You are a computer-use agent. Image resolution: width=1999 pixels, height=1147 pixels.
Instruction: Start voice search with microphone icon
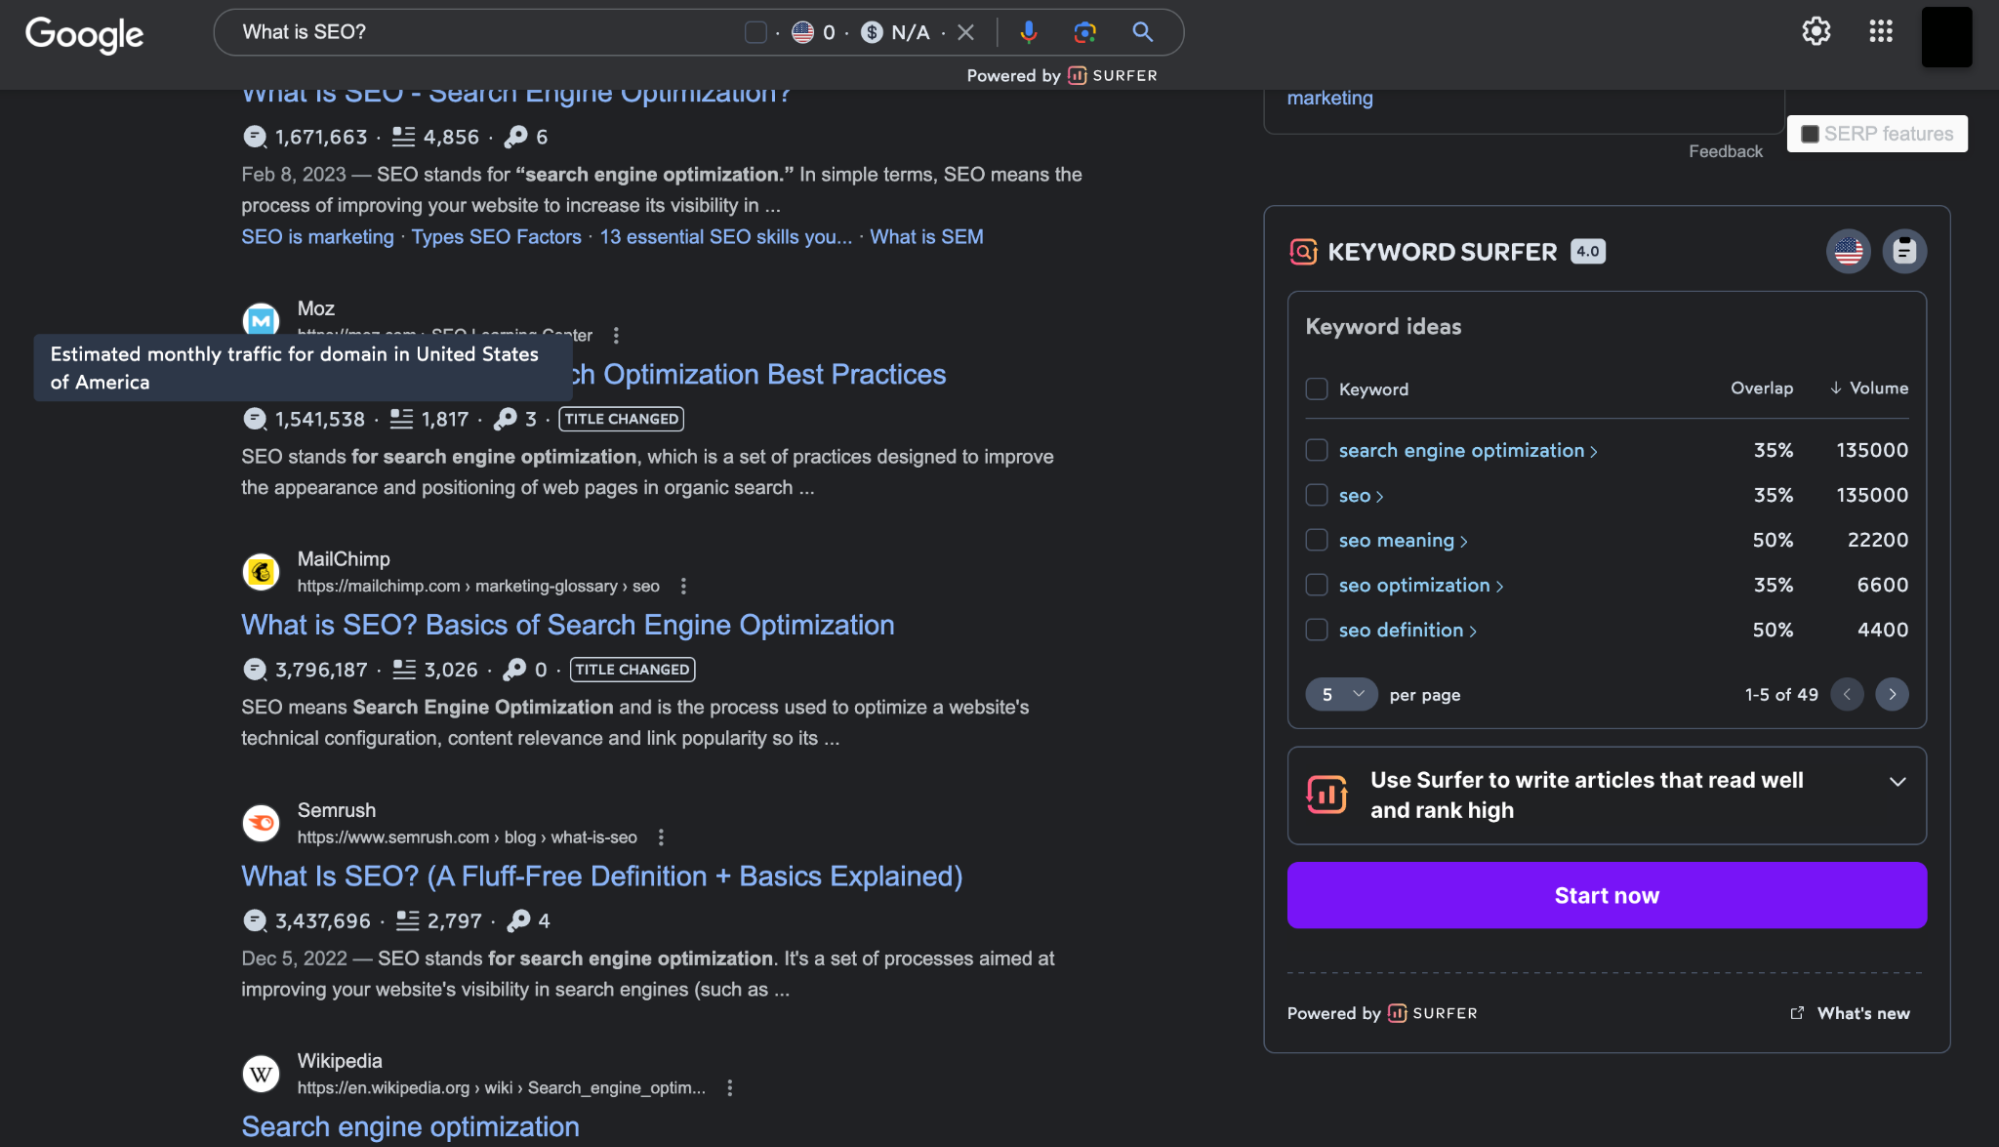[1028, 32]
